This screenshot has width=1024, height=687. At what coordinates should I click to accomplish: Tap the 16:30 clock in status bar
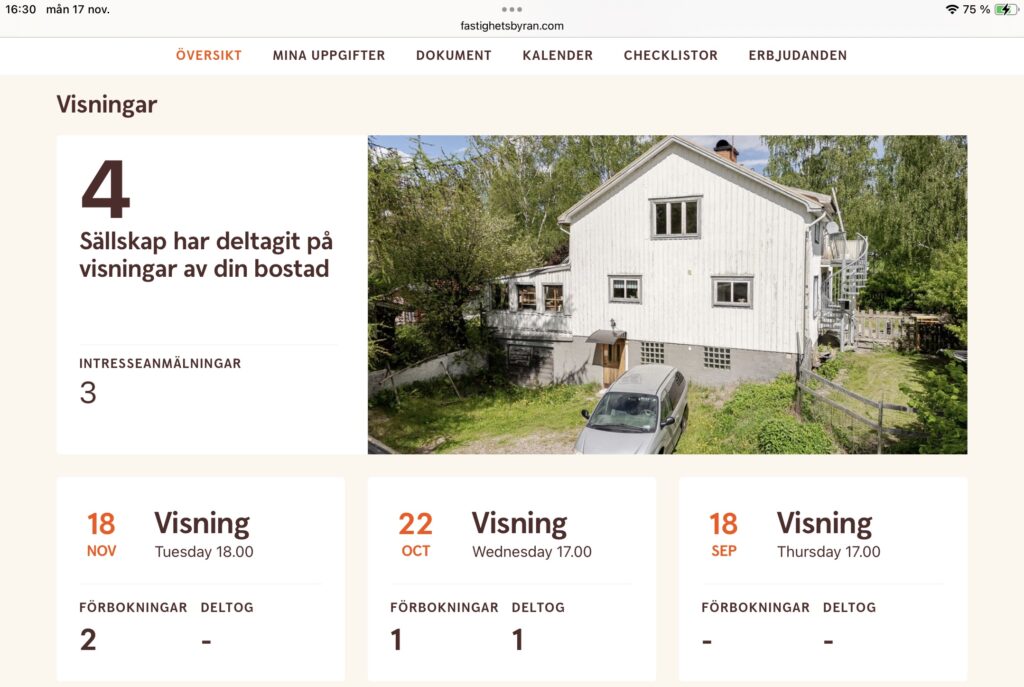(21, 9)
